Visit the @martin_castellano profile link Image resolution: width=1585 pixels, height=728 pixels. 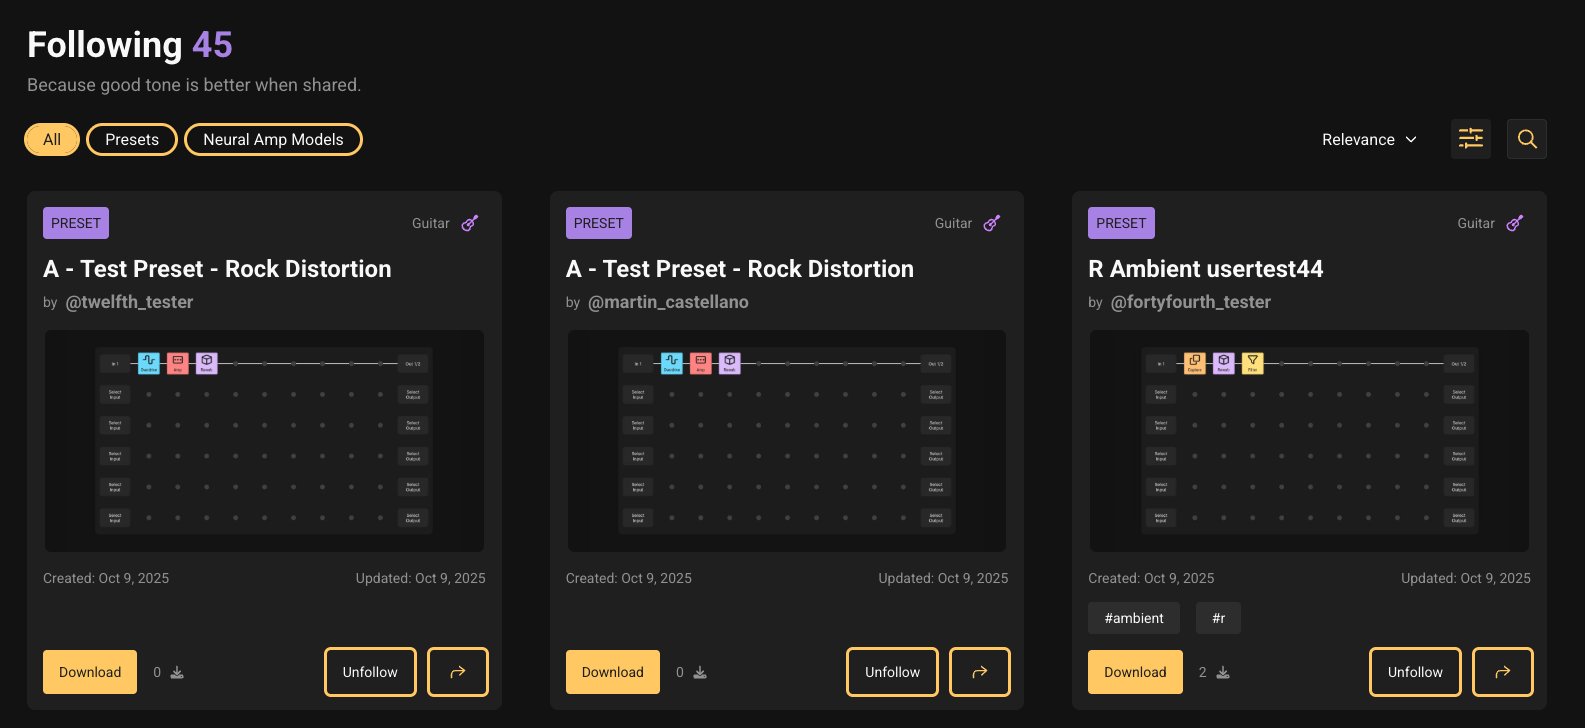click(668, 302)
